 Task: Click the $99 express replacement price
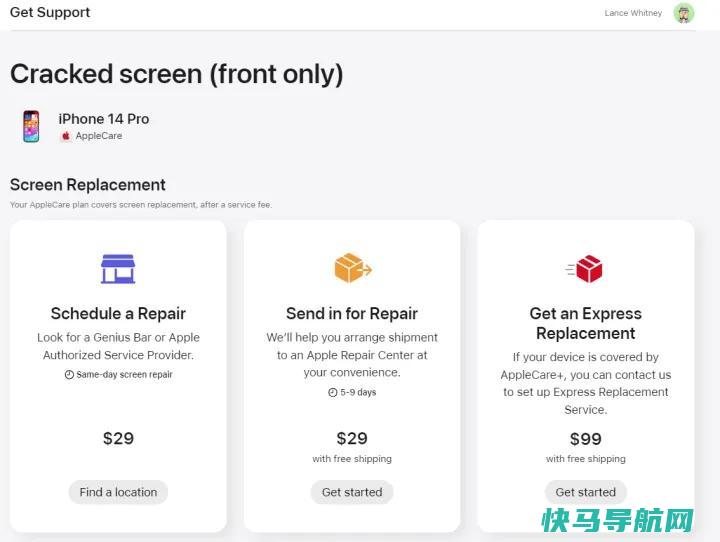coord(585,439)
